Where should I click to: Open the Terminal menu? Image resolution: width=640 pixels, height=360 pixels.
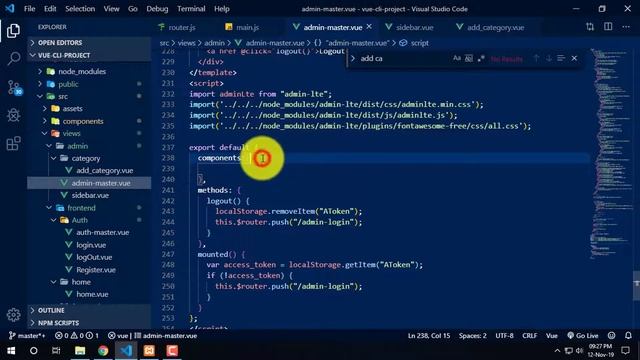(191, 9)
